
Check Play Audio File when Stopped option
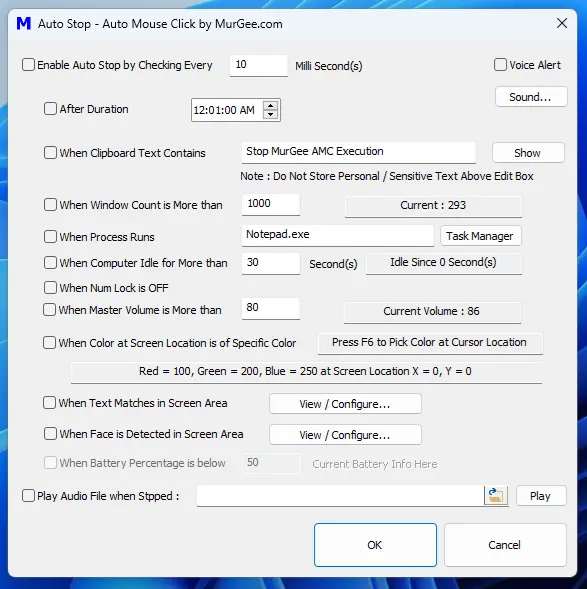coord(29,496)
